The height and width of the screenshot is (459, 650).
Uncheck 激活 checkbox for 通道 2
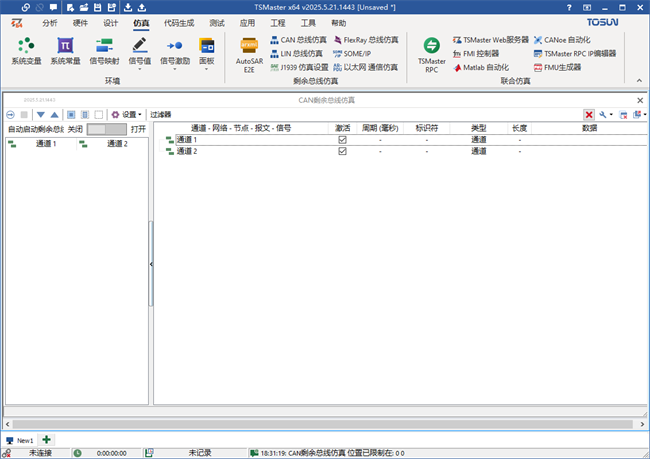[x=342, y=151]
